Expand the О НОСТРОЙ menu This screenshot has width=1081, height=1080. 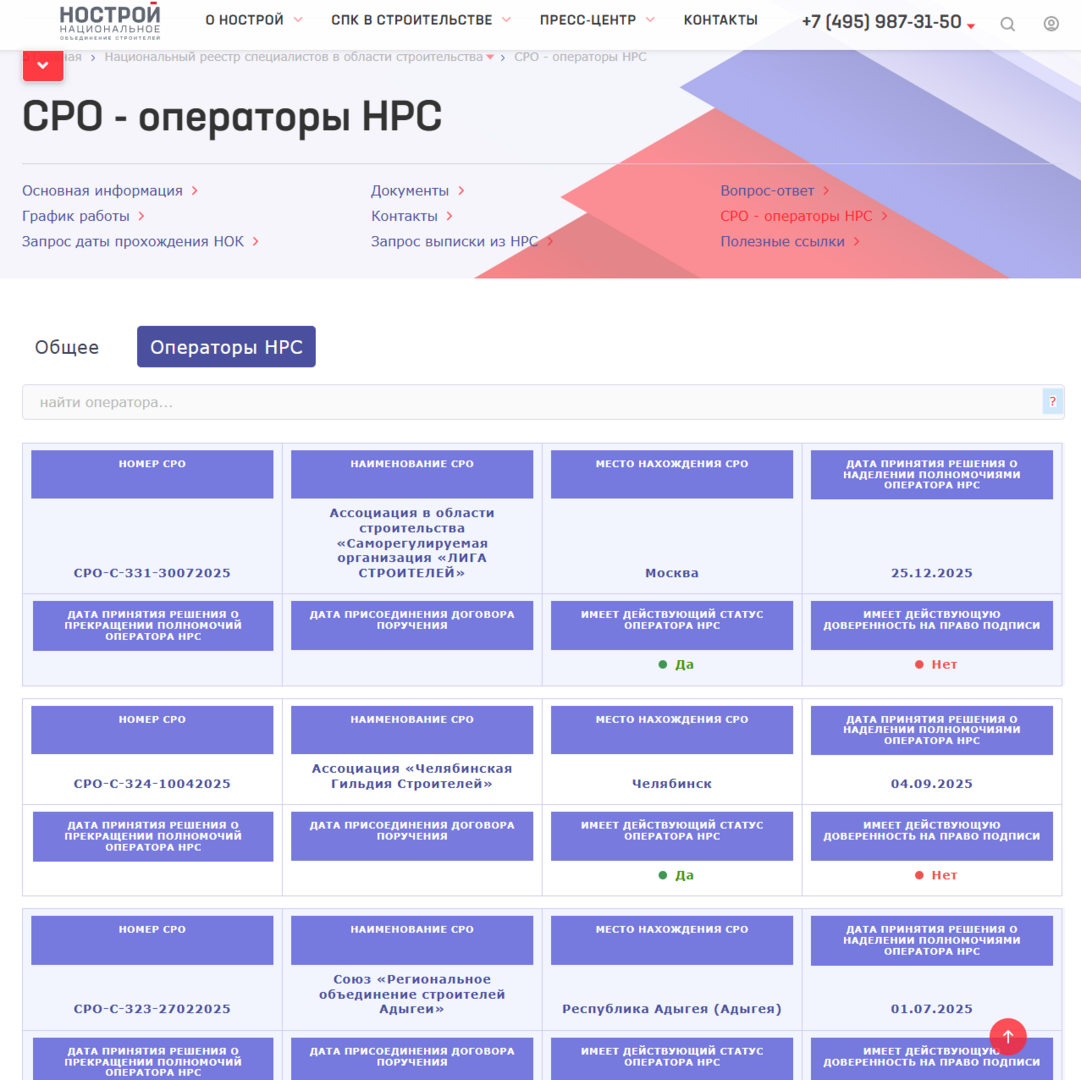254,20
